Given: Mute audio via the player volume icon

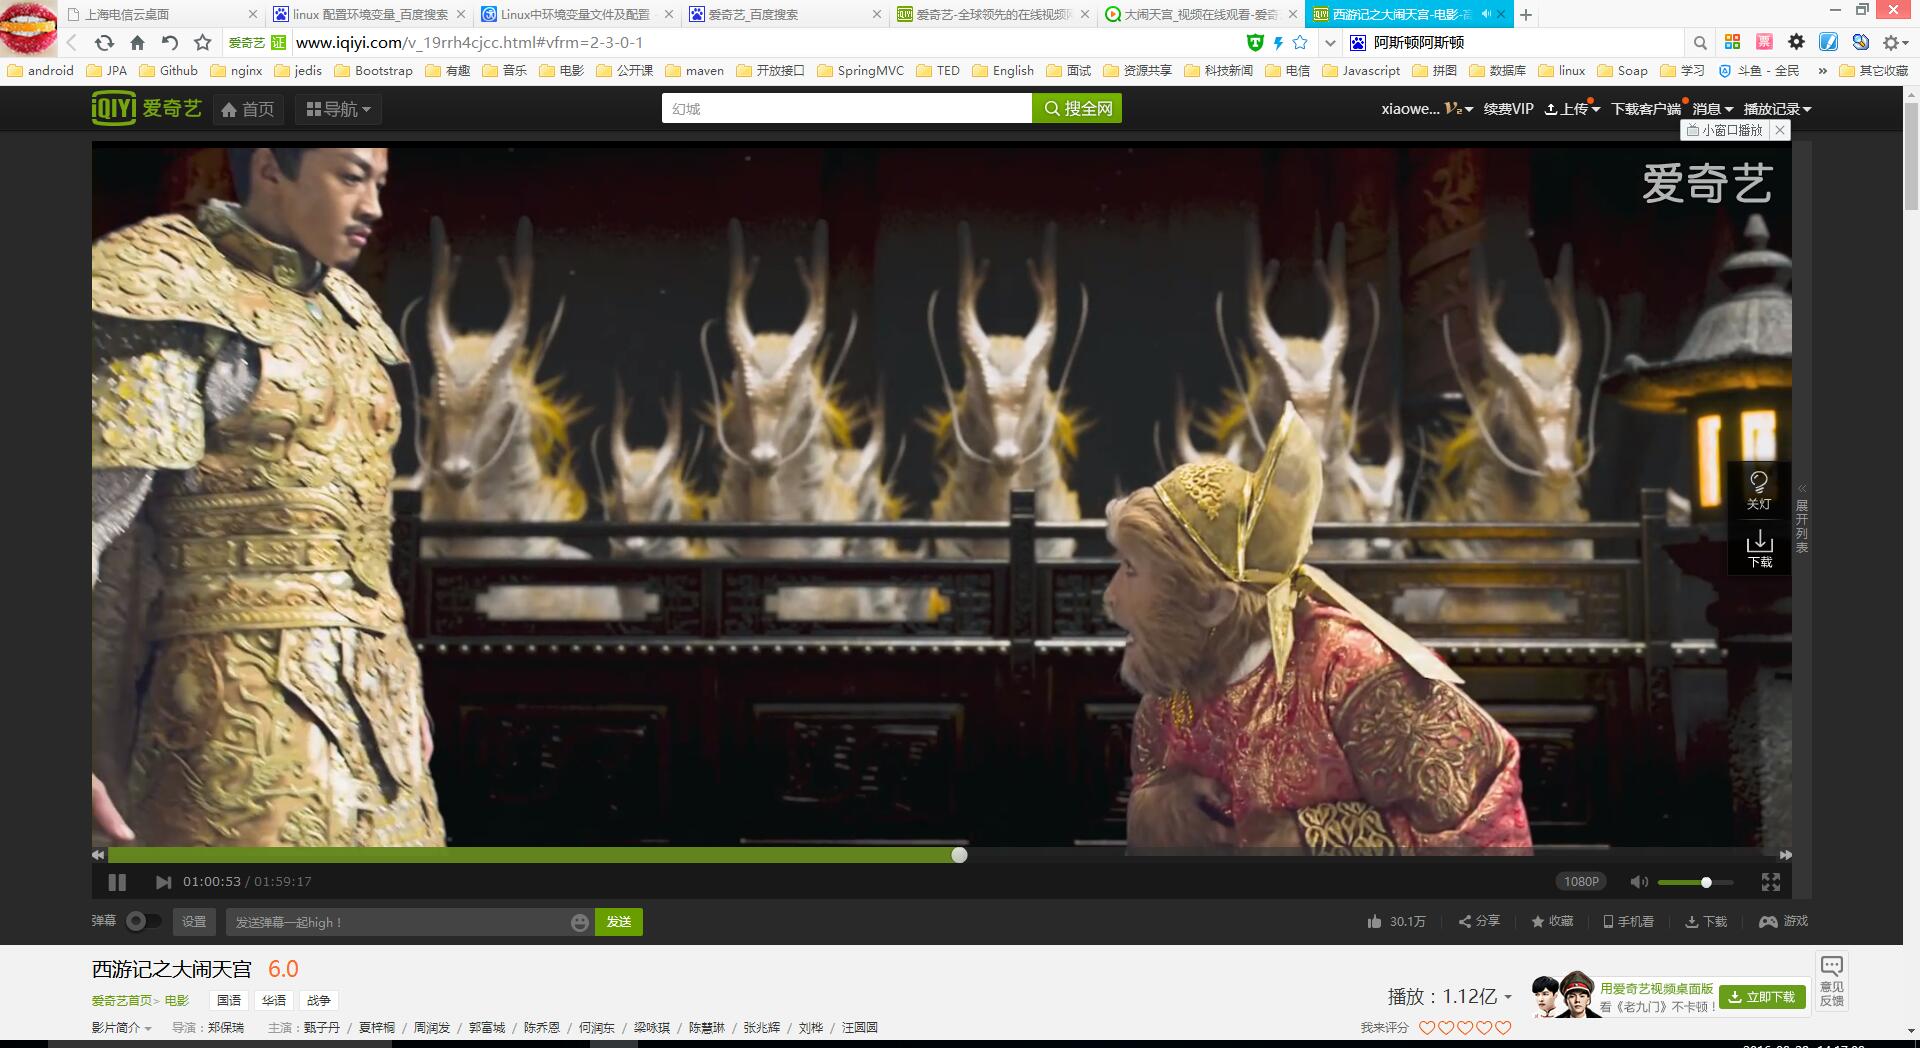Looking at the screenshot, I should pos(1638,882).
